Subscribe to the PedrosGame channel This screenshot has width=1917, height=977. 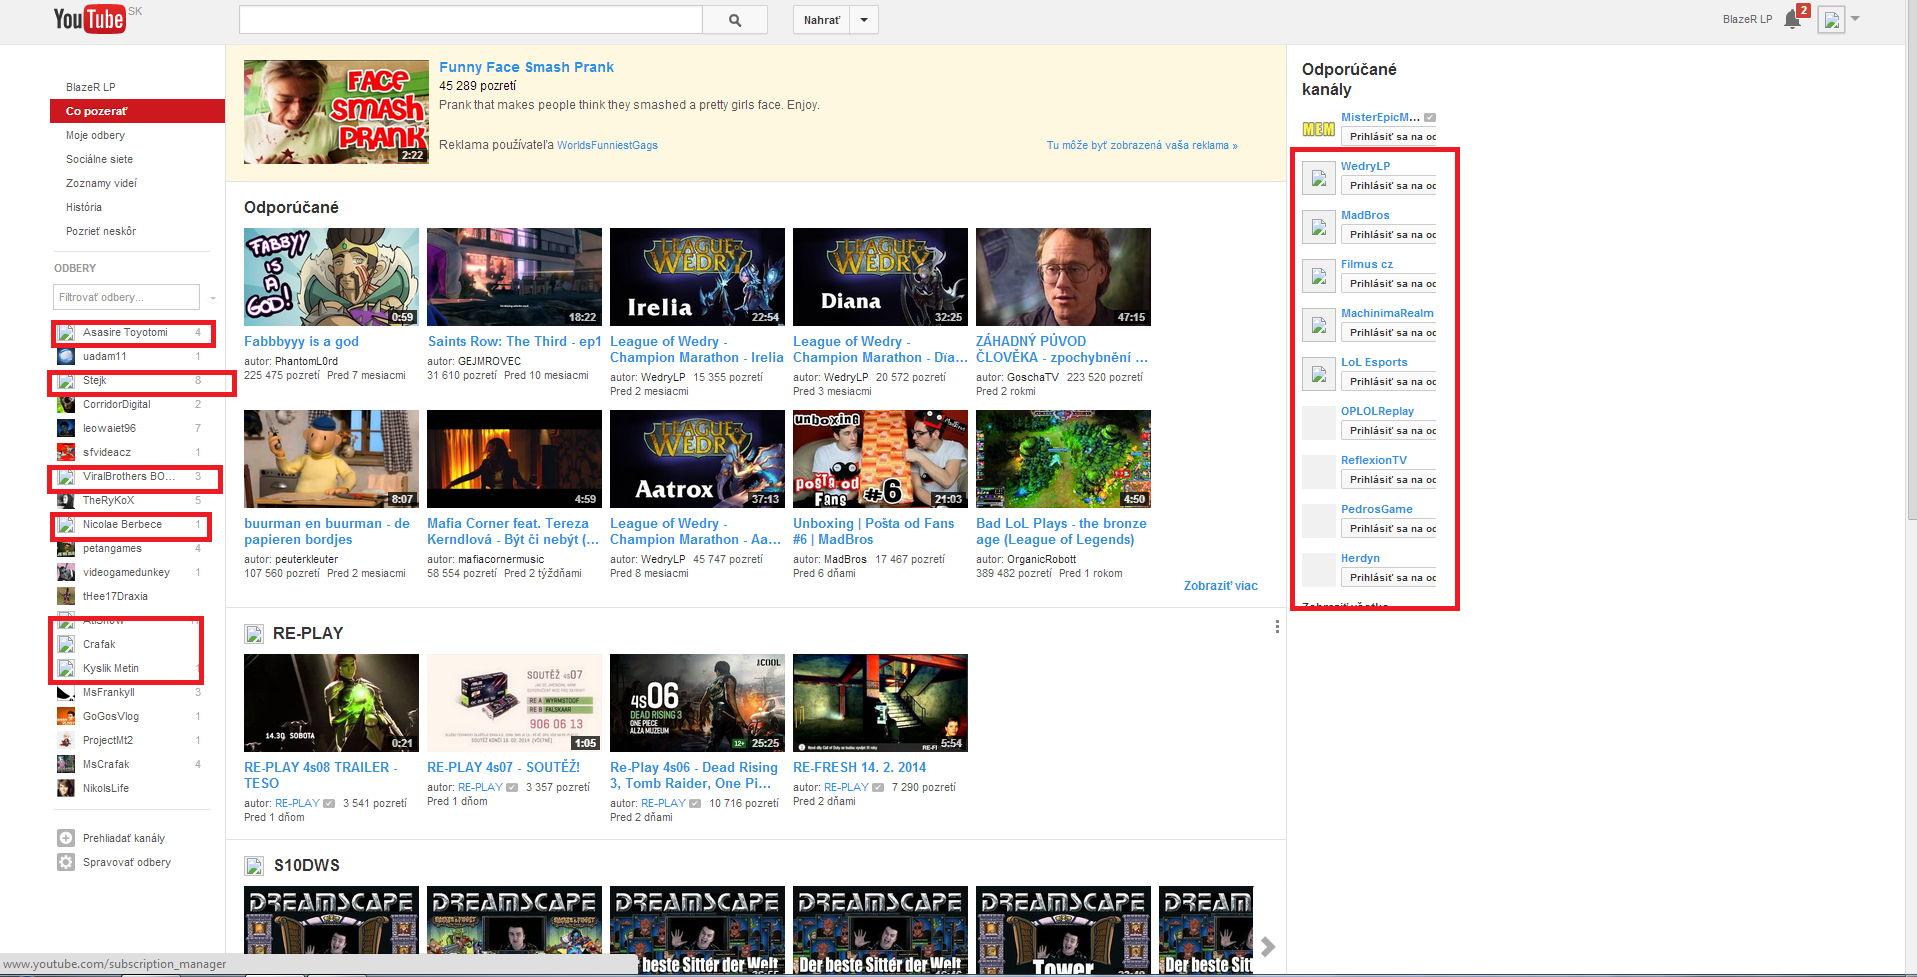click(x=1389, y=529)
